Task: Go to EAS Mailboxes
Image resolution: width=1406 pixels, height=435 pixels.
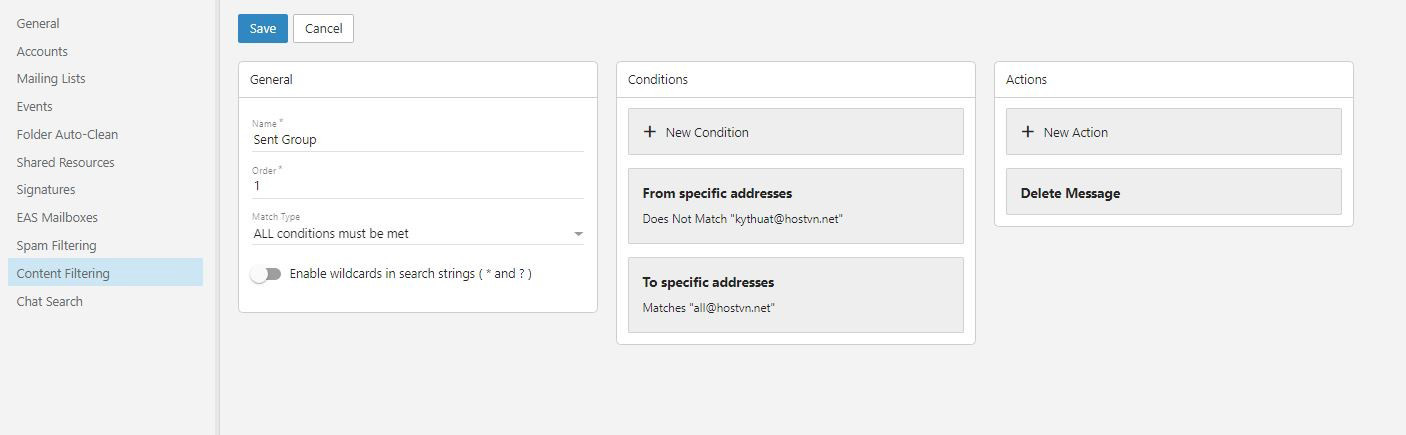Action: (57, 217)
